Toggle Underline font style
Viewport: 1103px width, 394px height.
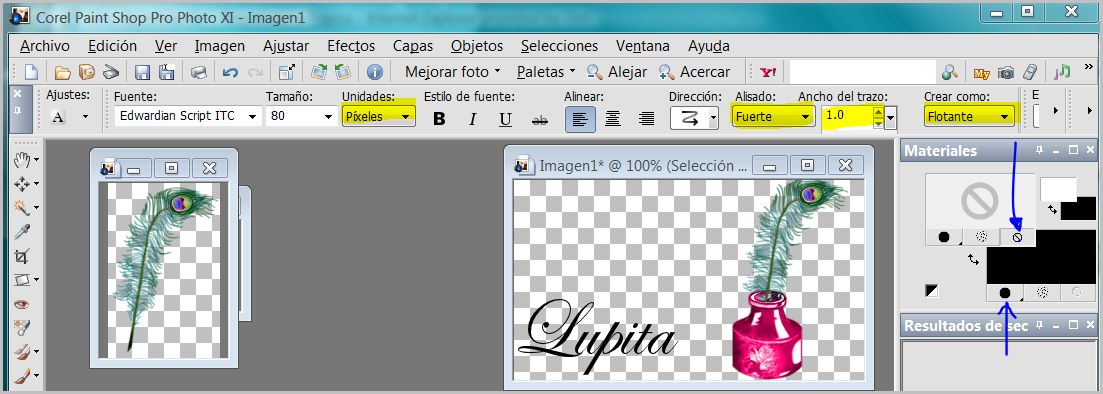(x=505, y=119)
